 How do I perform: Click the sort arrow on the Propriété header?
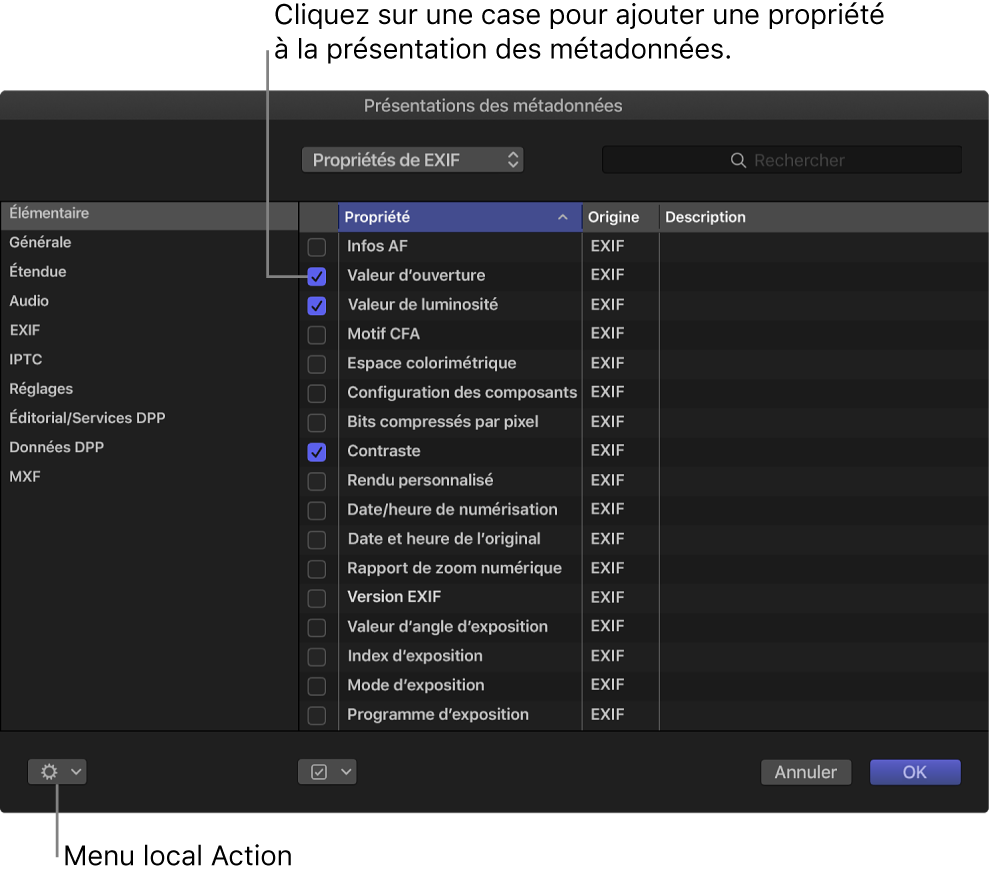562,217
